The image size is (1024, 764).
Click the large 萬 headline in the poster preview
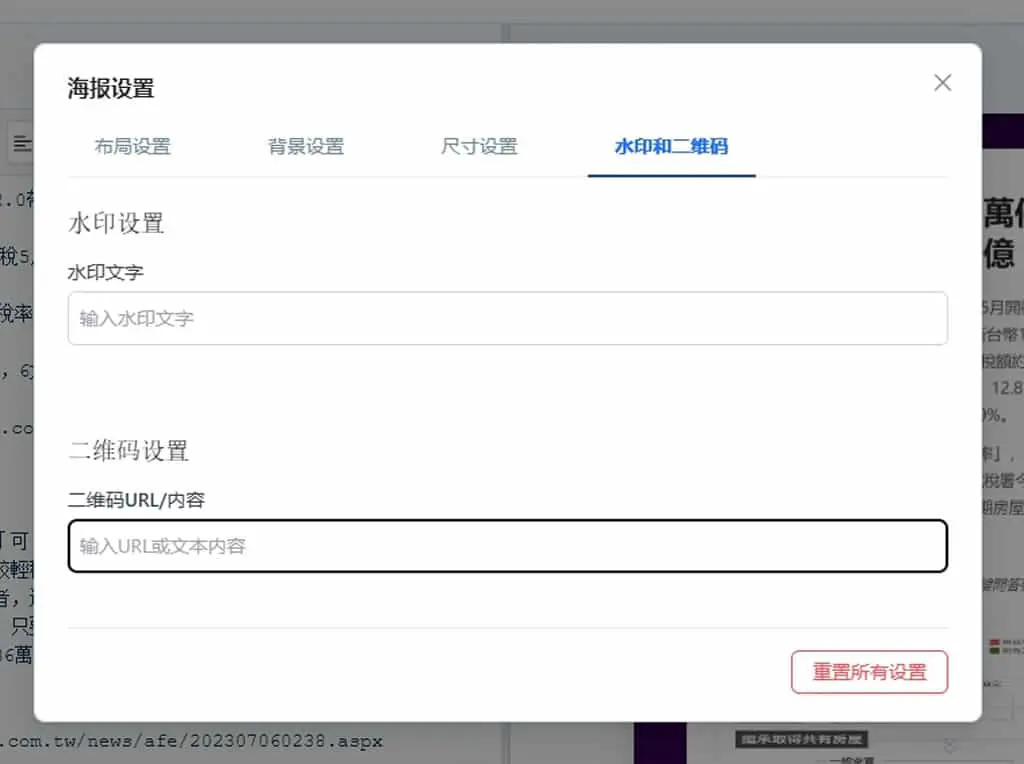pos(1003,214)
